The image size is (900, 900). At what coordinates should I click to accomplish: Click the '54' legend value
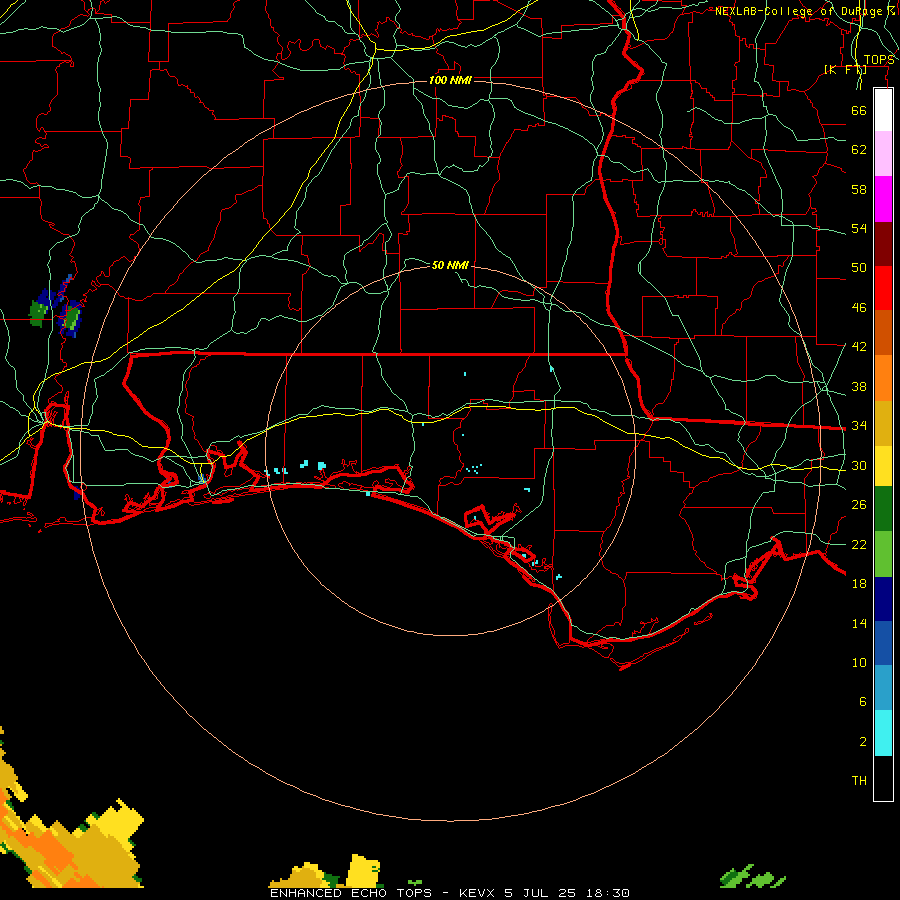(859, 228)
